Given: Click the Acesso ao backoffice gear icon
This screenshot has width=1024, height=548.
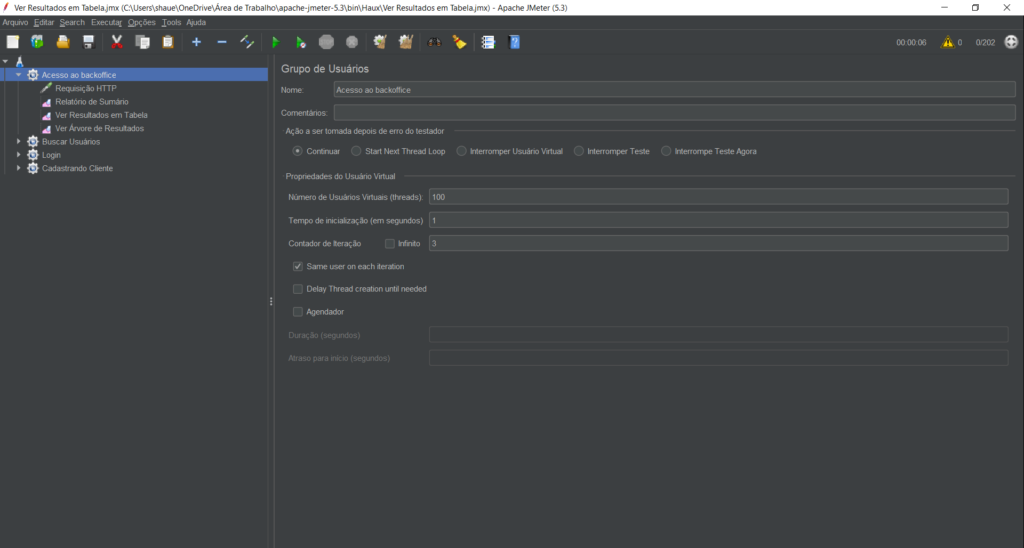Looking at the screenshot, I should (x=33, y=75).
